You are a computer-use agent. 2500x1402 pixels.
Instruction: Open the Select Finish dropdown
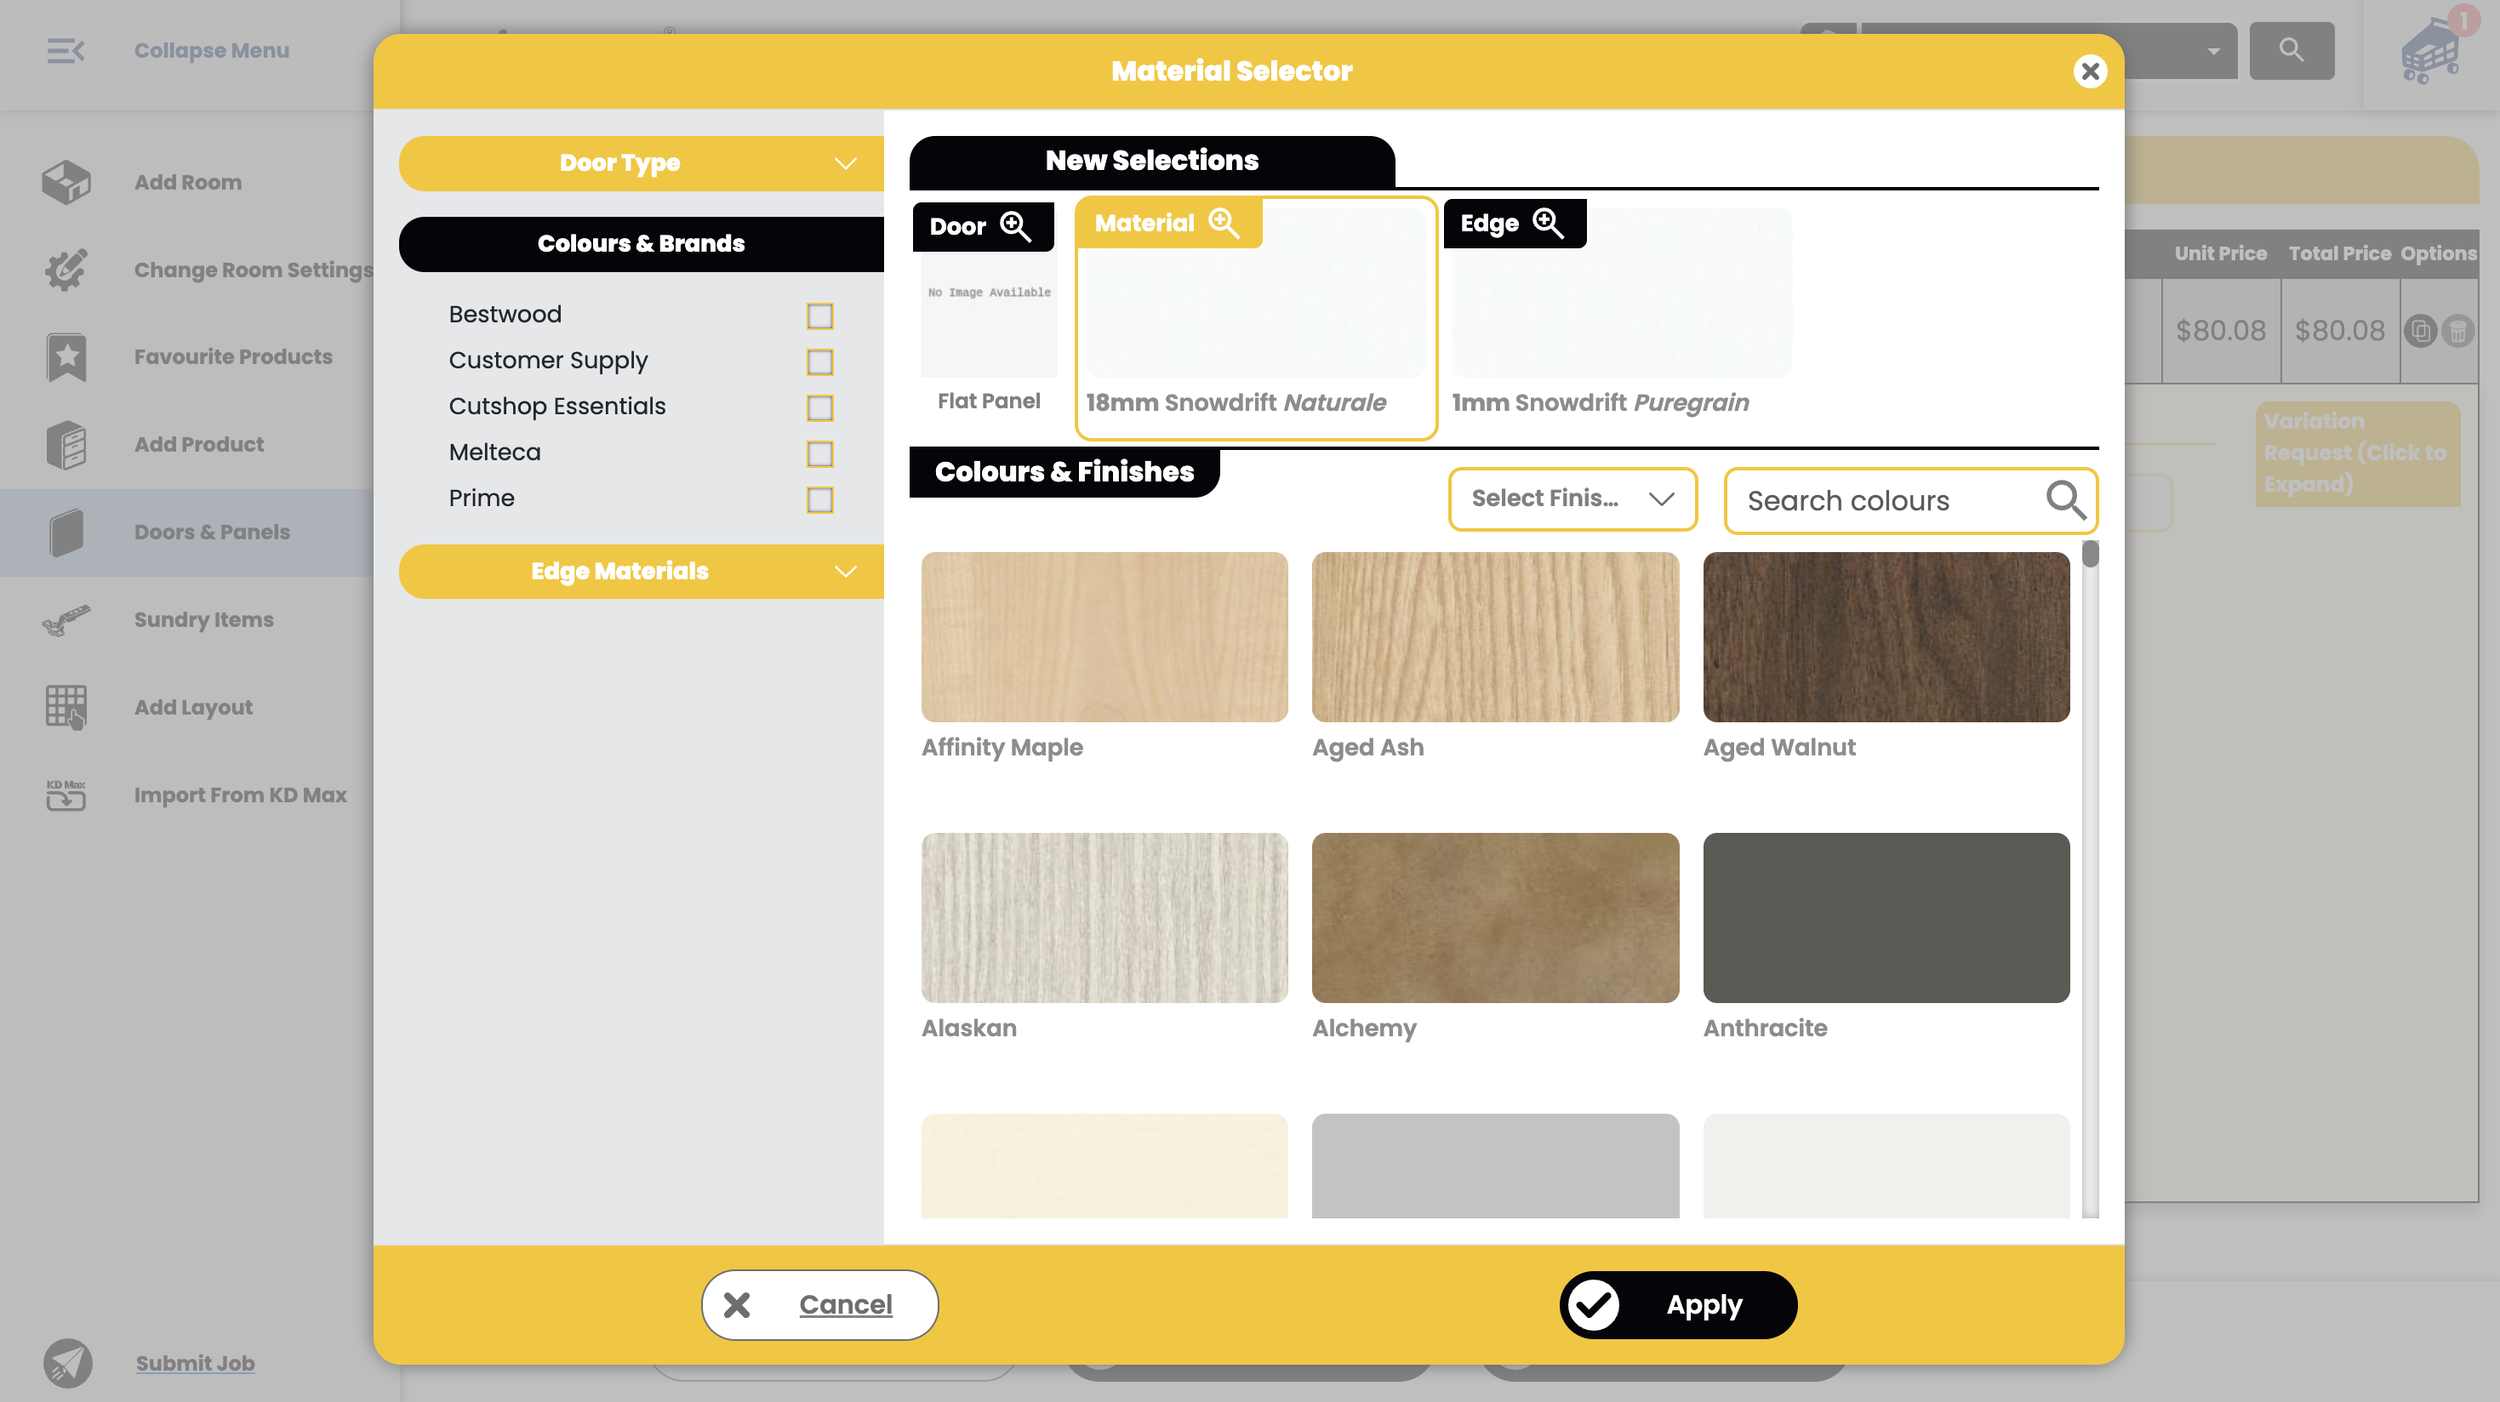1572,498
